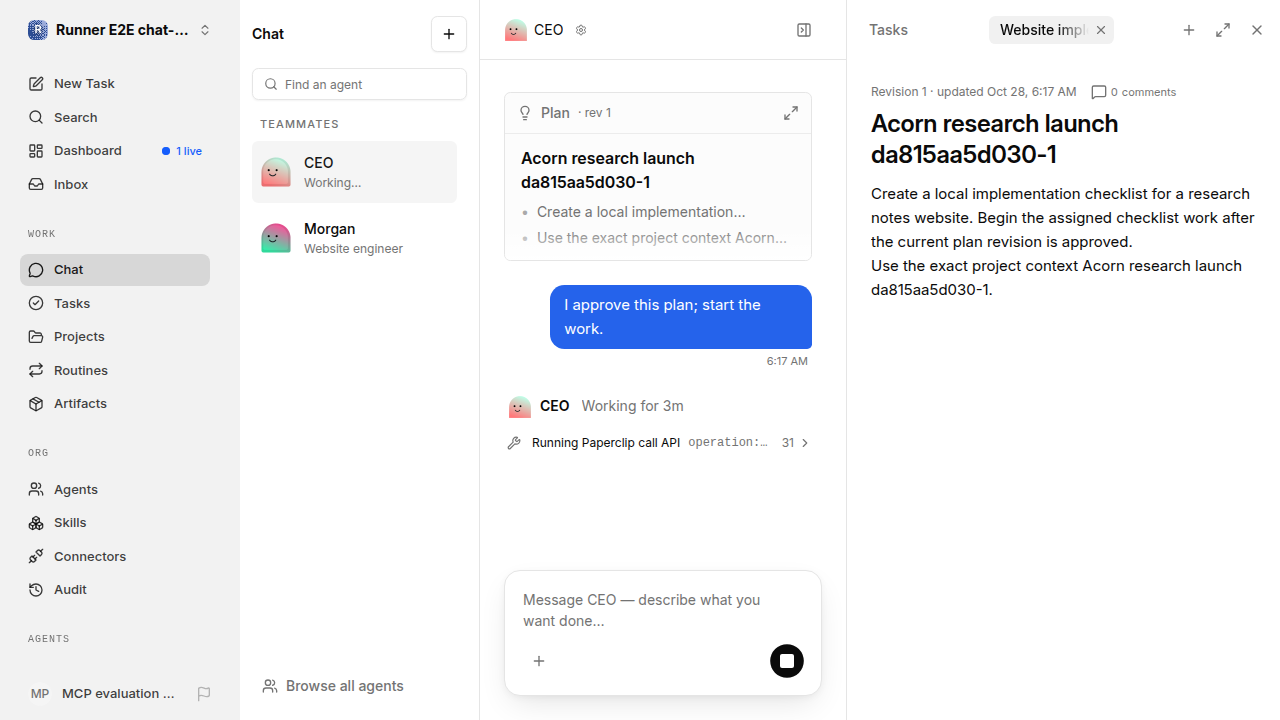Toggle the side panel with the layout icon
This screenshot has width=1280, height=720.
coord(804,30)
